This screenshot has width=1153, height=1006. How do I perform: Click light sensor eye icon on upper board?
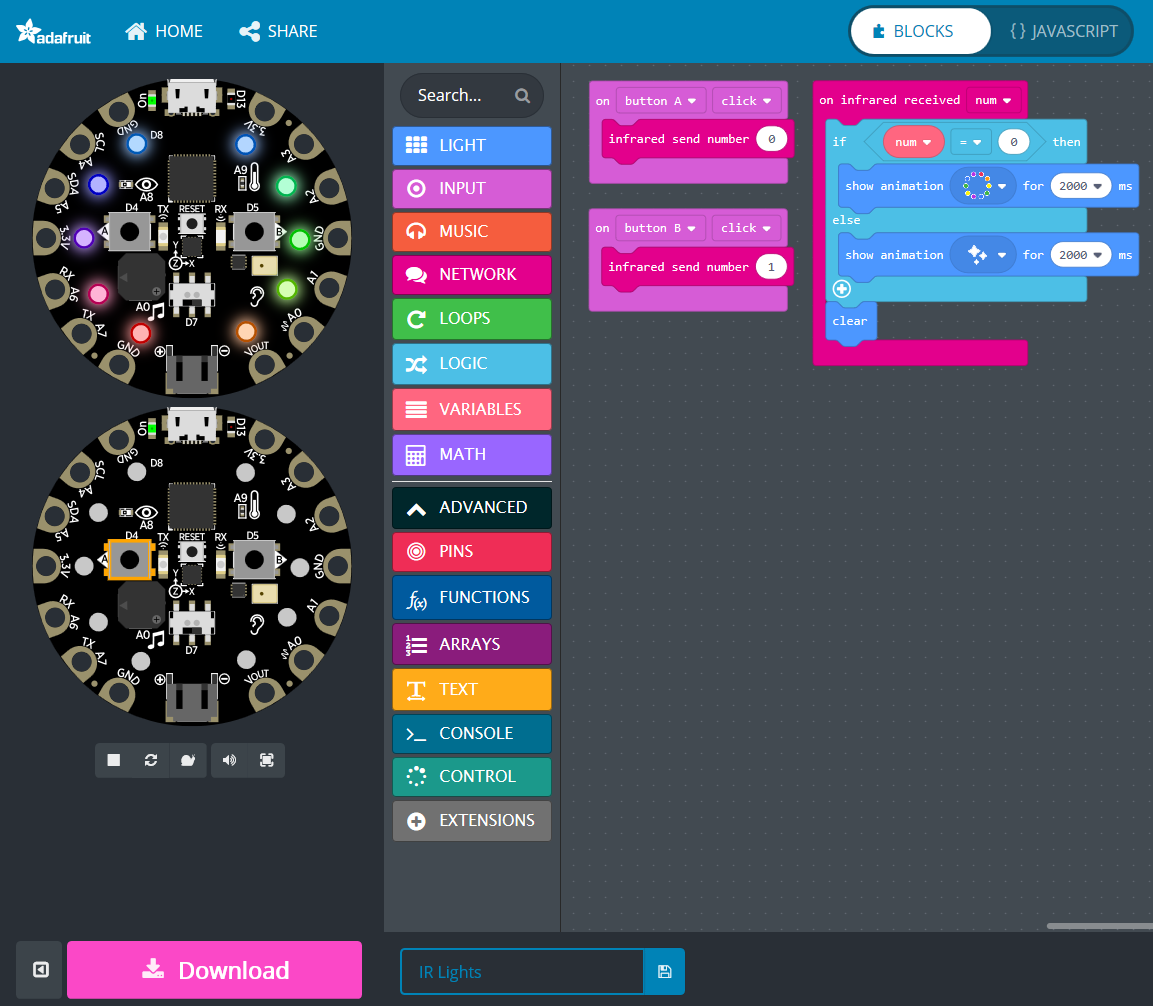146,184
